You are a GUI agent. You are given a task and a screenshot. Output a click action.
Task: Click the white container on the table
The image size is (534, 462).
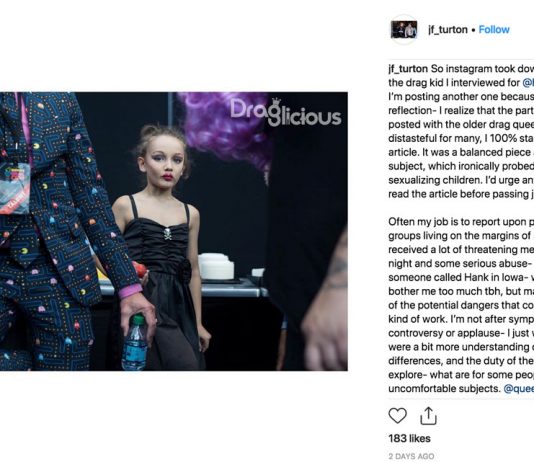click(216, 267)
